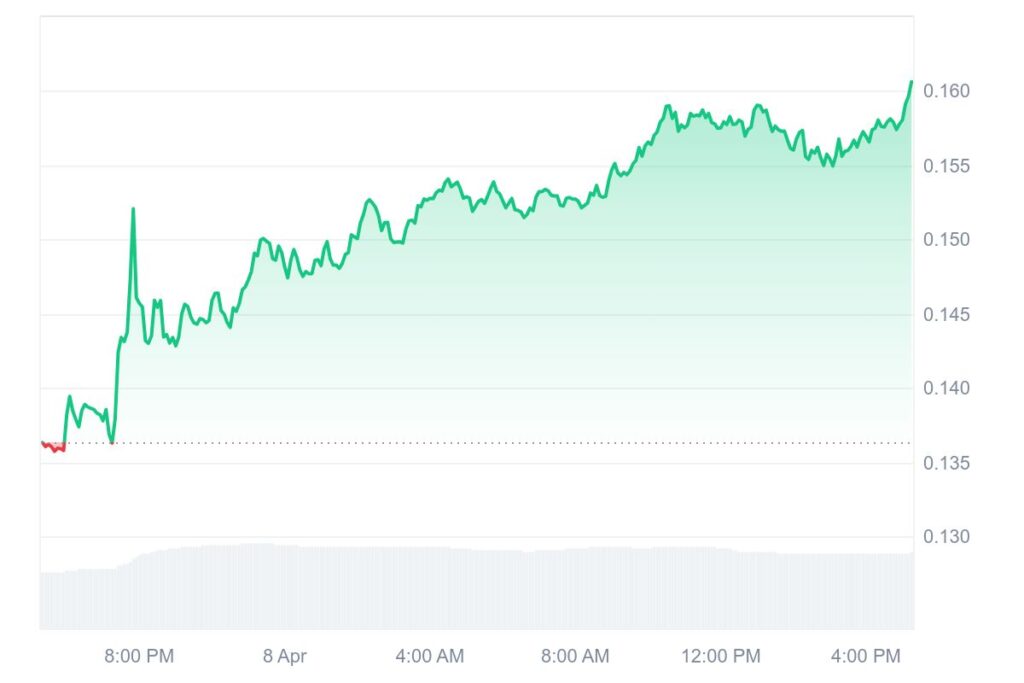Click the 0.135 price axis label
The image size is (1024, 683).
click(946, 464)
